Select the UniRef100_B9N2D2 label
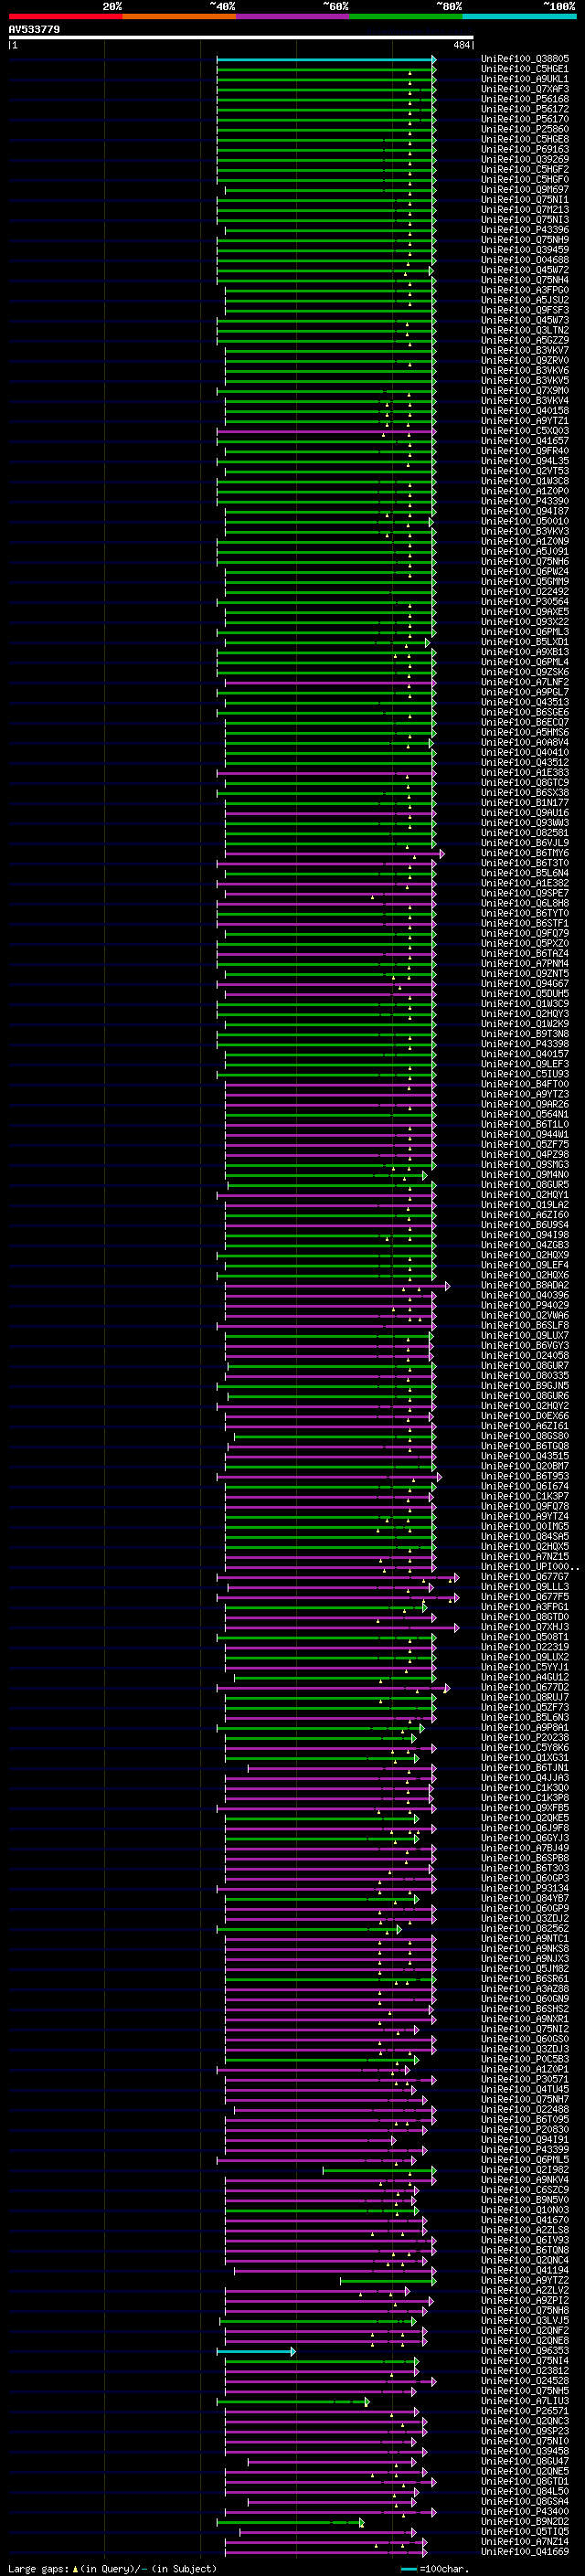 click(525, 2521)
